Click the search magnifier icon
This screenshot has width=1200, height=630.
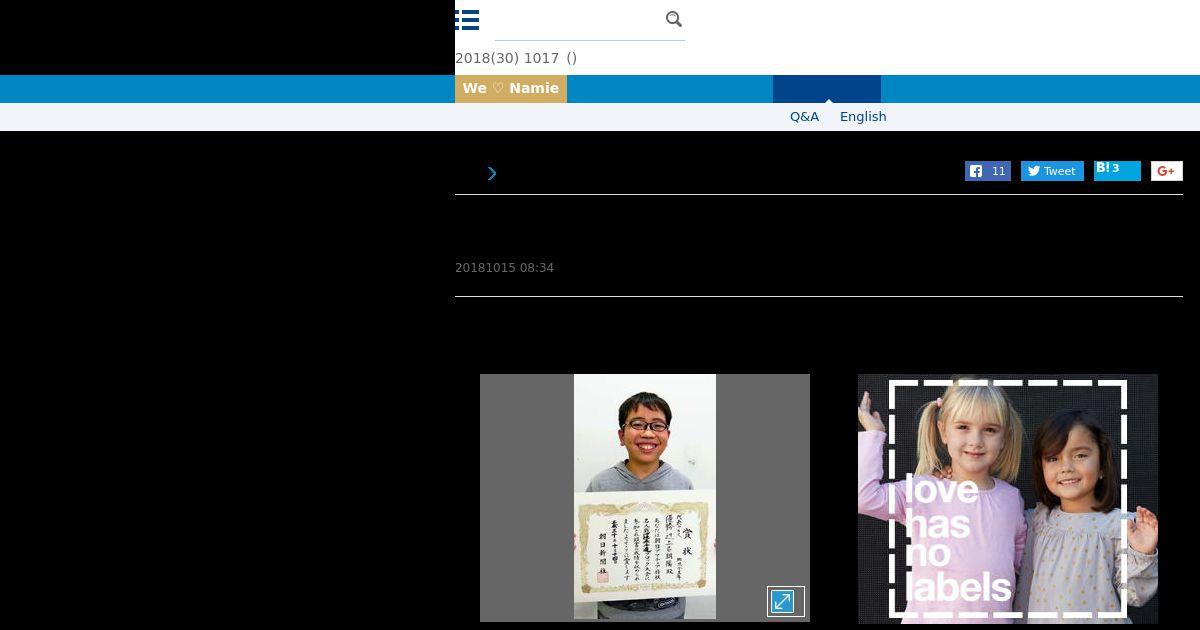(674, 19)
